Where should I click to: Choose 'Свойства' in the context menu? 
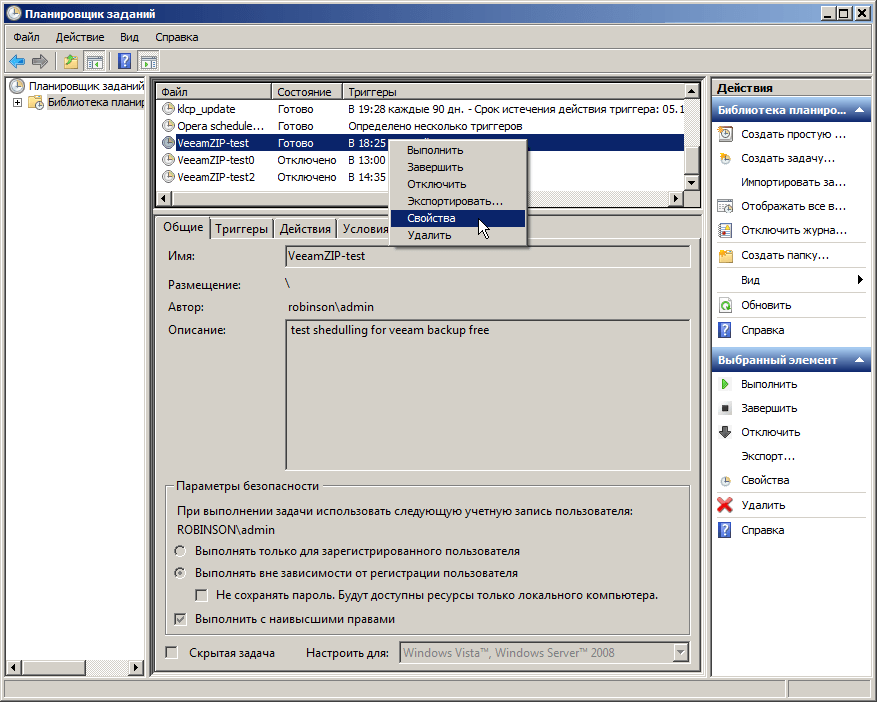[431, 218]
